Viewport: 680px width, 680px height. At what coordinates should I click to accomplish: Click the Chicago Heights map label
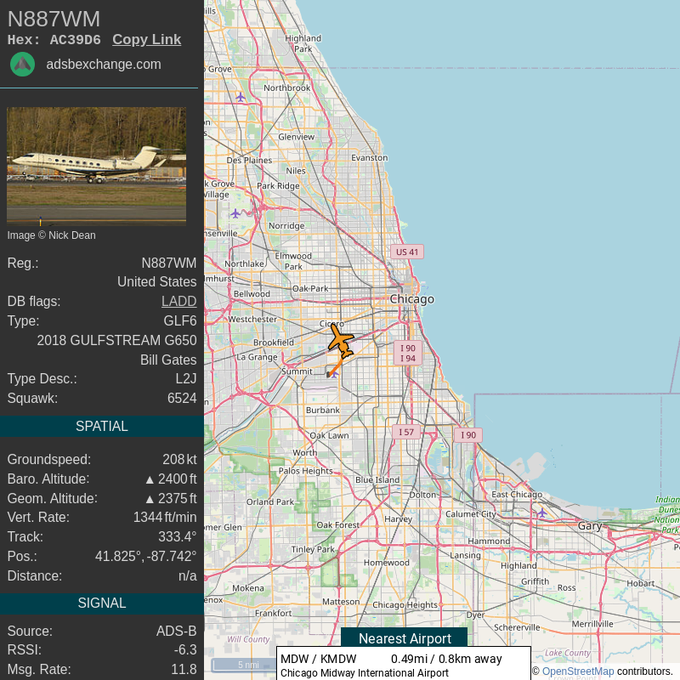click(x=405, y=605)
